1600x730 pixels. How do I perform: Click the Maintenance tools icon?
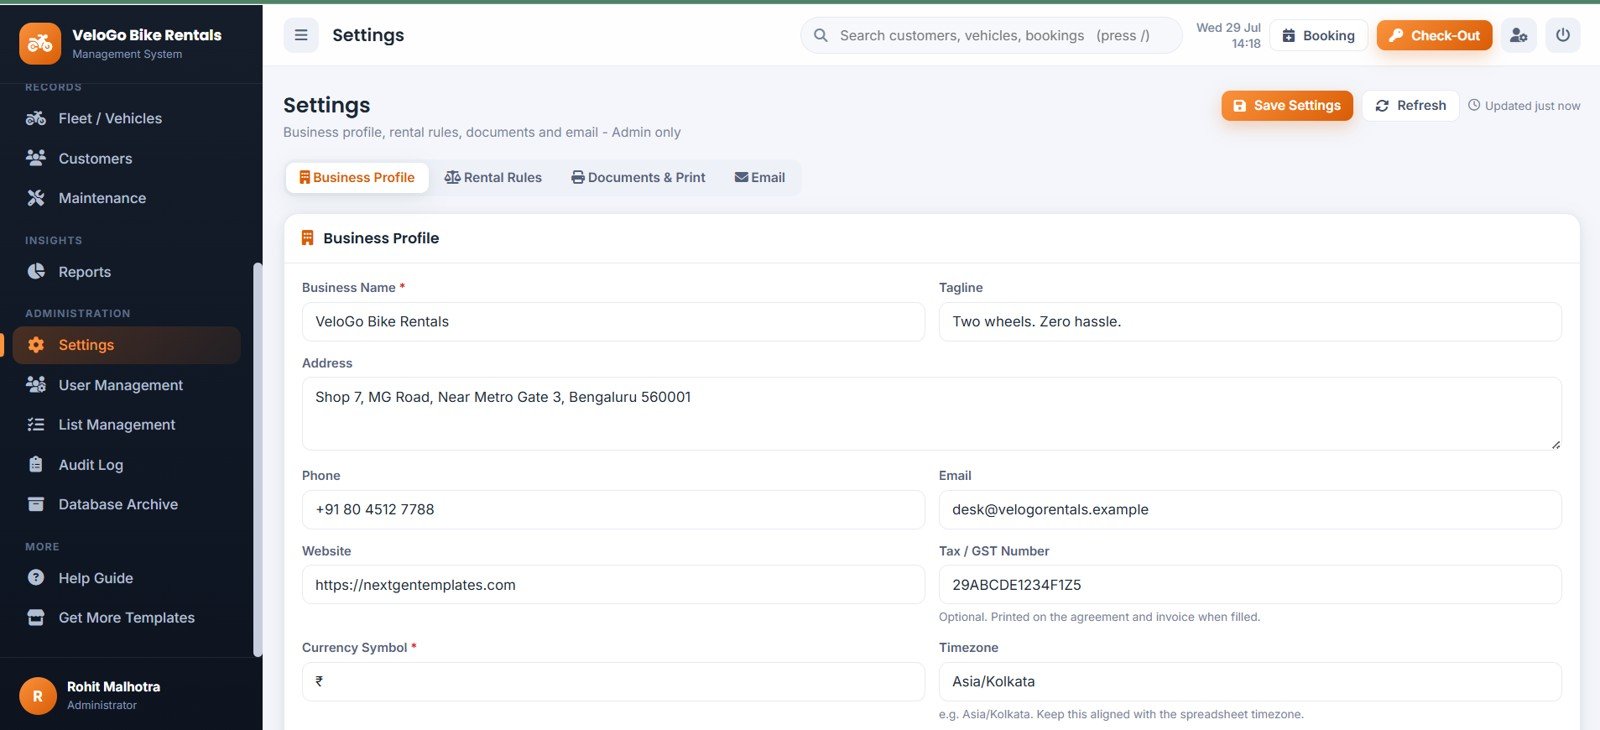tap(36, 198)
